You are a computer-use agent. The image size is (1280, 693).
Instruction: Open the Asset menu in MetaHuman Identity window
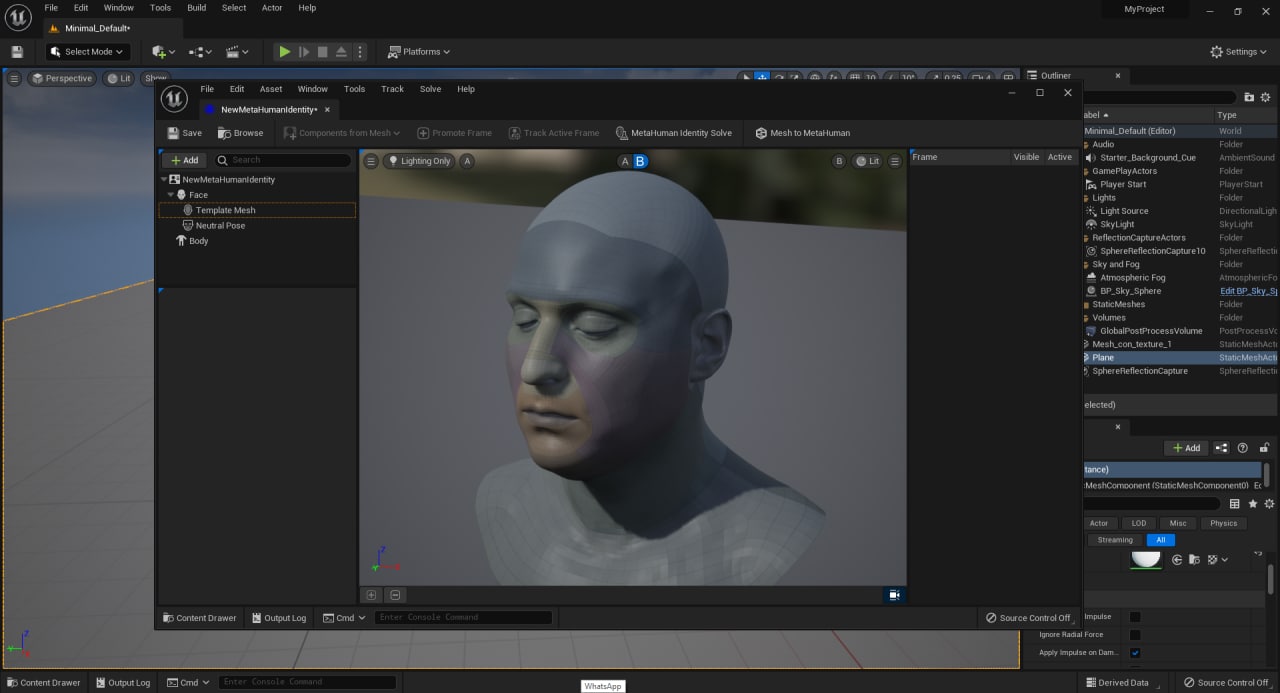coord(271,89)
